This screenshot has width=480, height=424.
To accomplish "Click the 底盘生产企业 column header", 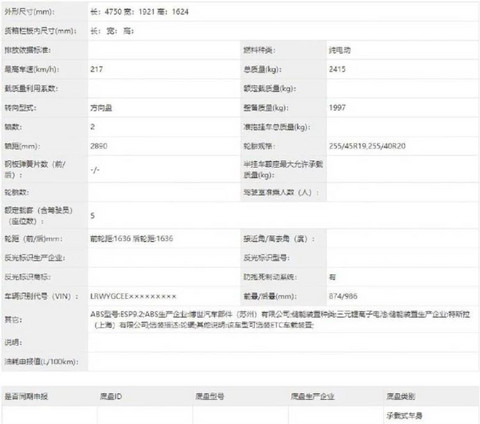I will click(312, 396).
